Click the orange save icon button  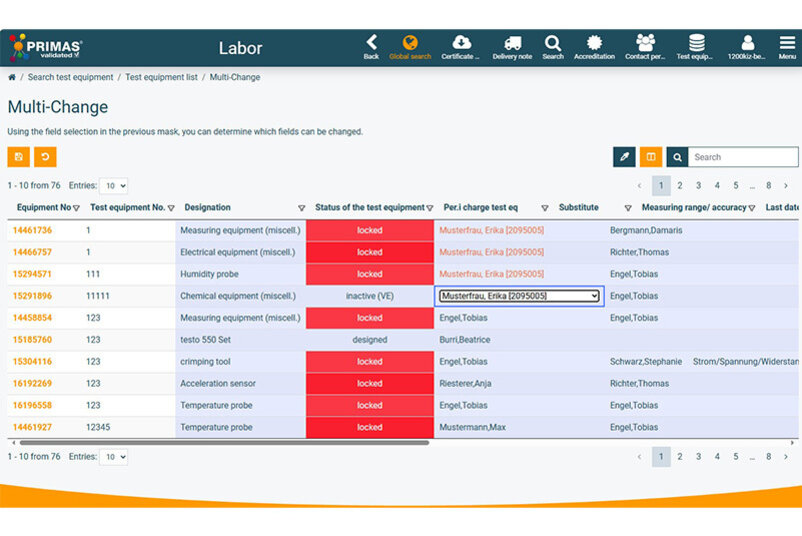pyautogui.click(x=19, y=157)
